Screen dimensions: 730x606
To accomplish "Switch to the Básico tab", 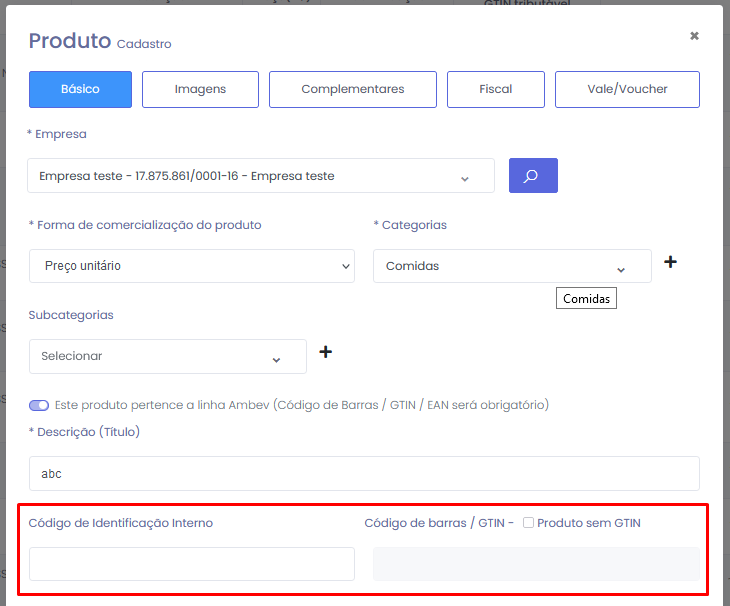I will [x=80, y=89].
